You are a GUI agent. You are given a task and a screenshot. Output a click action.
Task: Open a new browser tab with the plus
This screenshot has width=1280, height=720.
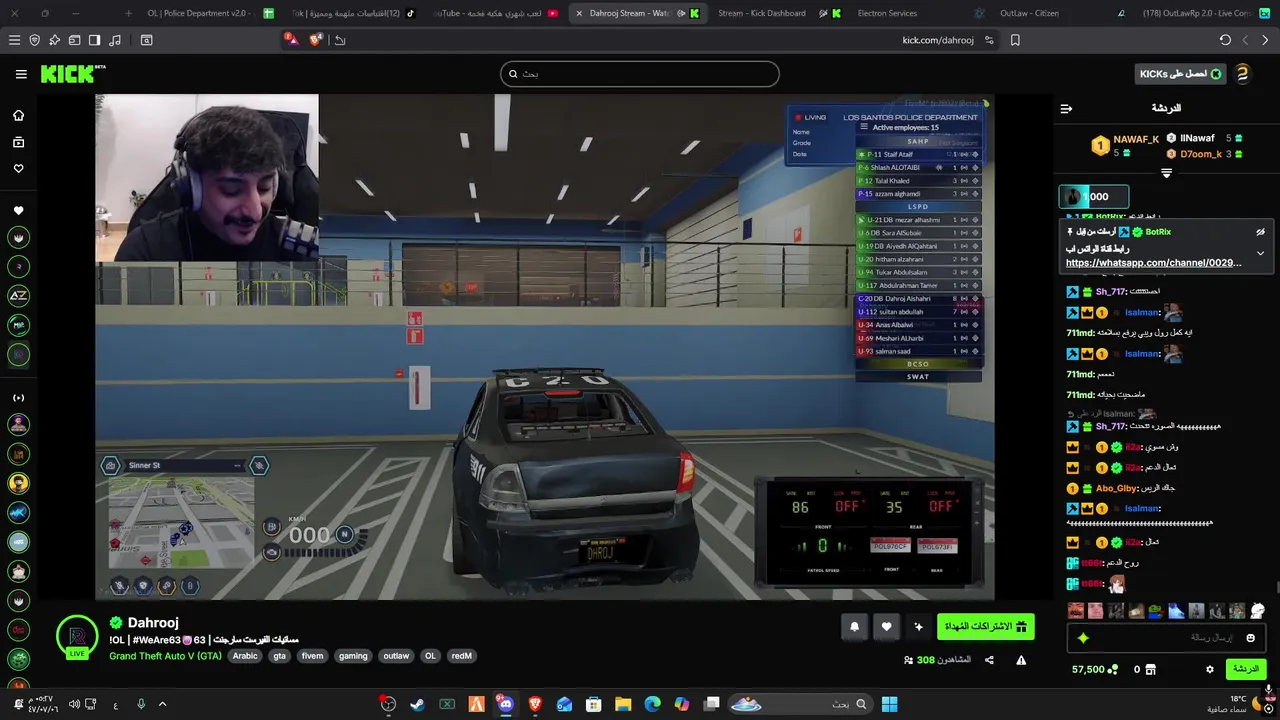coord(128,13)
